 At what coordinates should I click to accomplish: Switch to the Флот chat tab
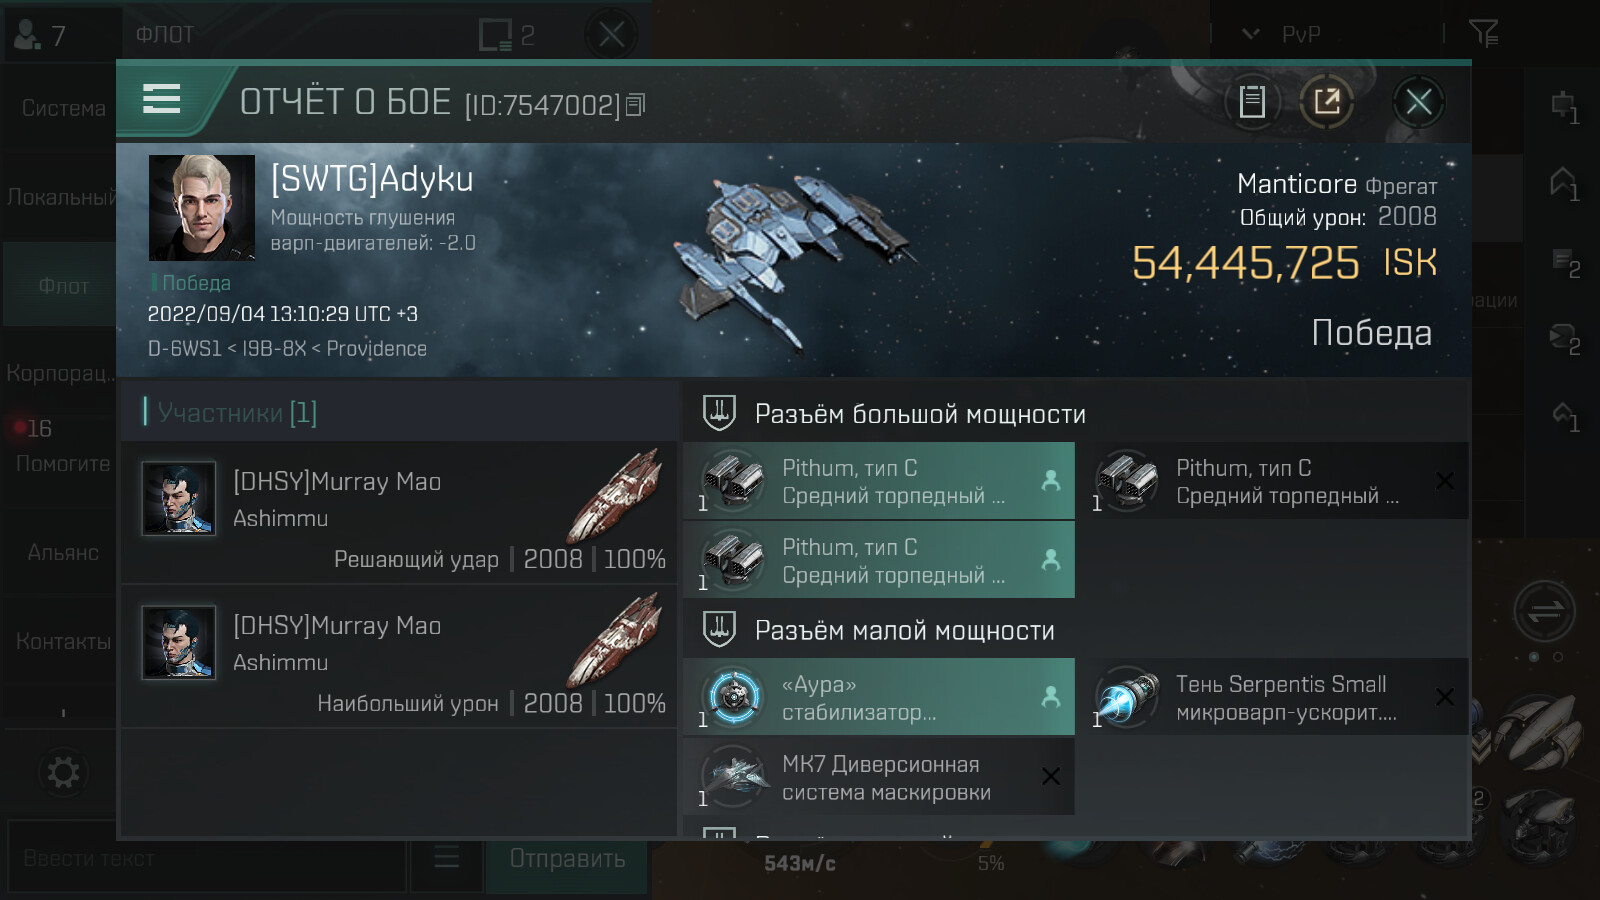click(63, 286)
